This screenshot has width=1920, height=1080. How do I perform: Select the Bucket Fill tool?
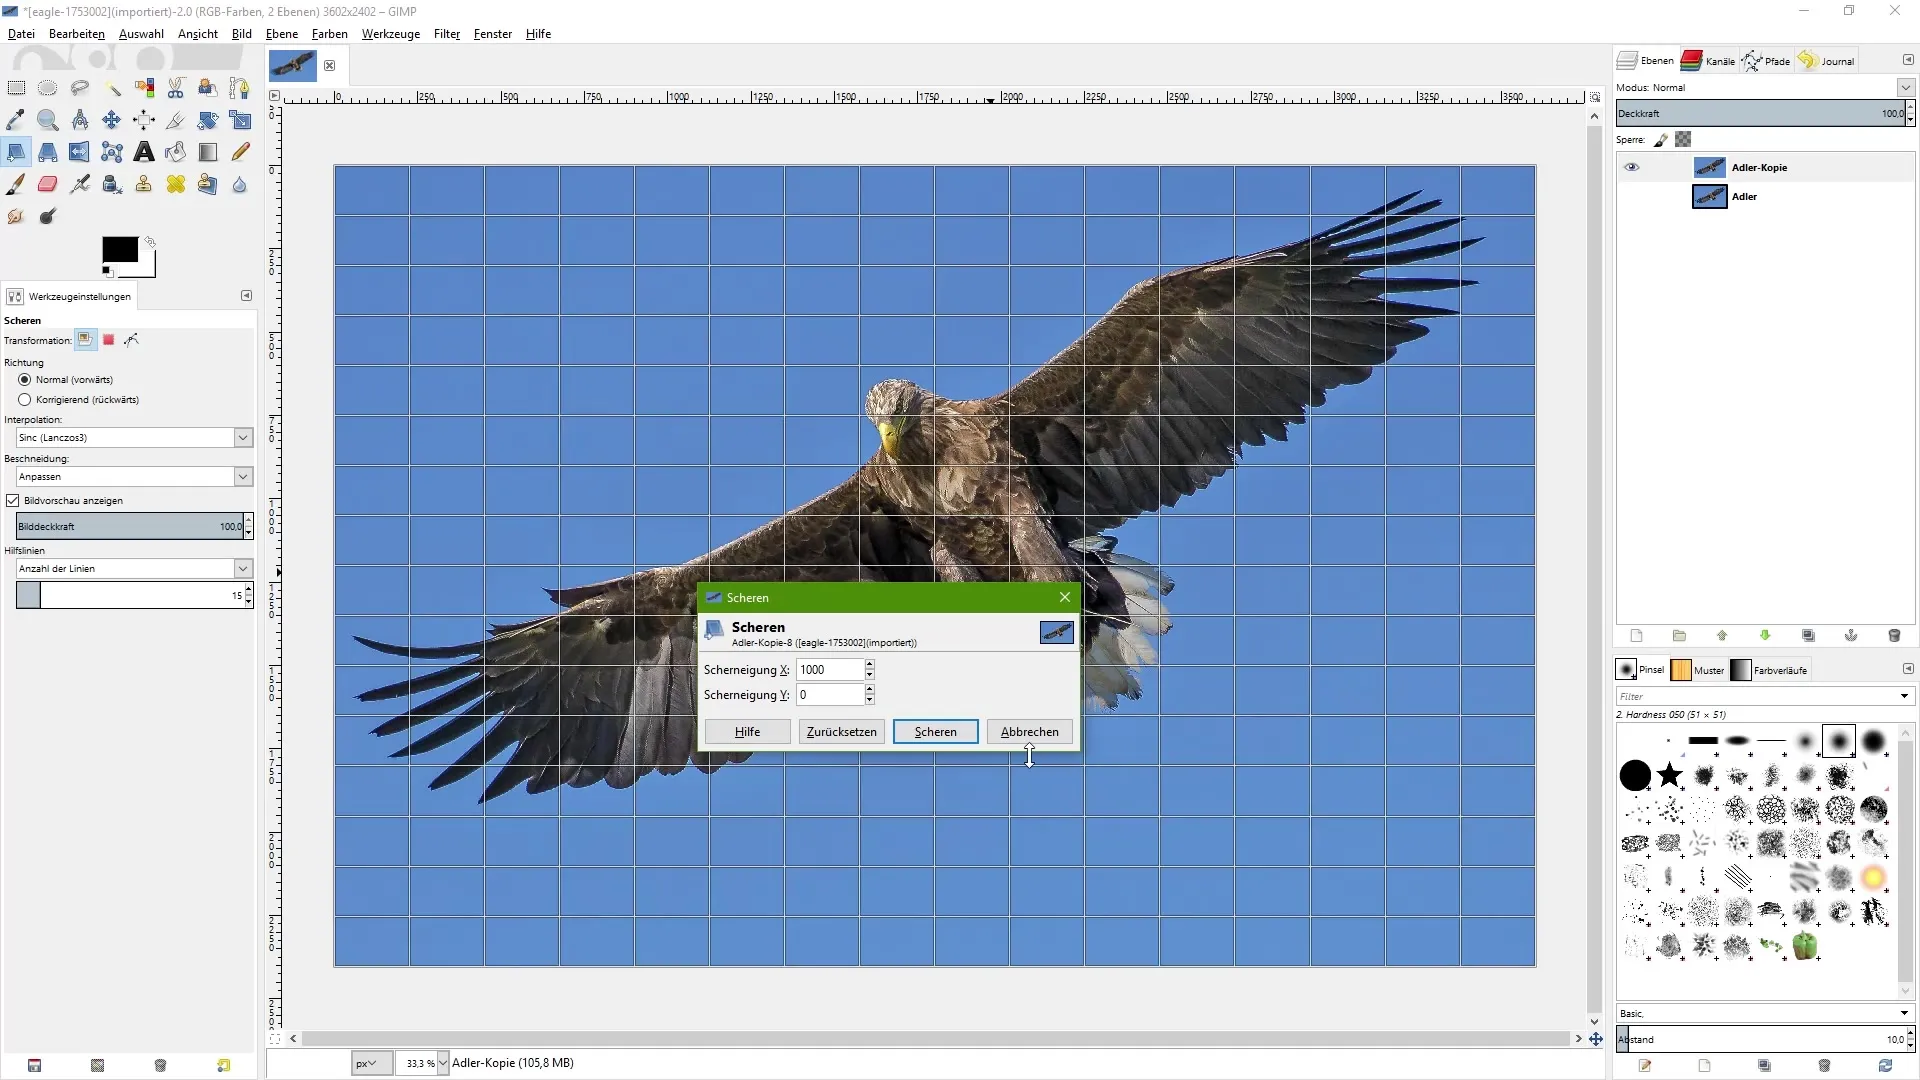click(x=176, y=152)
